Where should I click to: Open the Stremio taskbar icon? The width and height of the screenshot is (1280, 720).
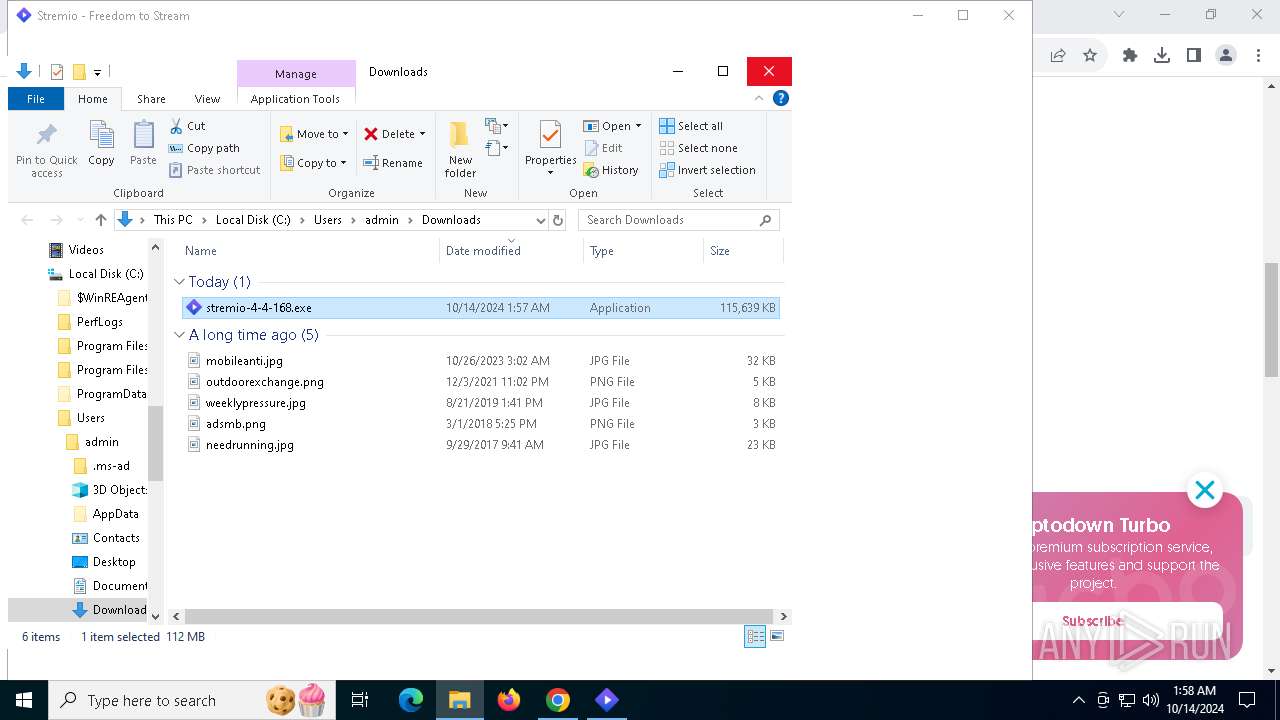[606, 700]
